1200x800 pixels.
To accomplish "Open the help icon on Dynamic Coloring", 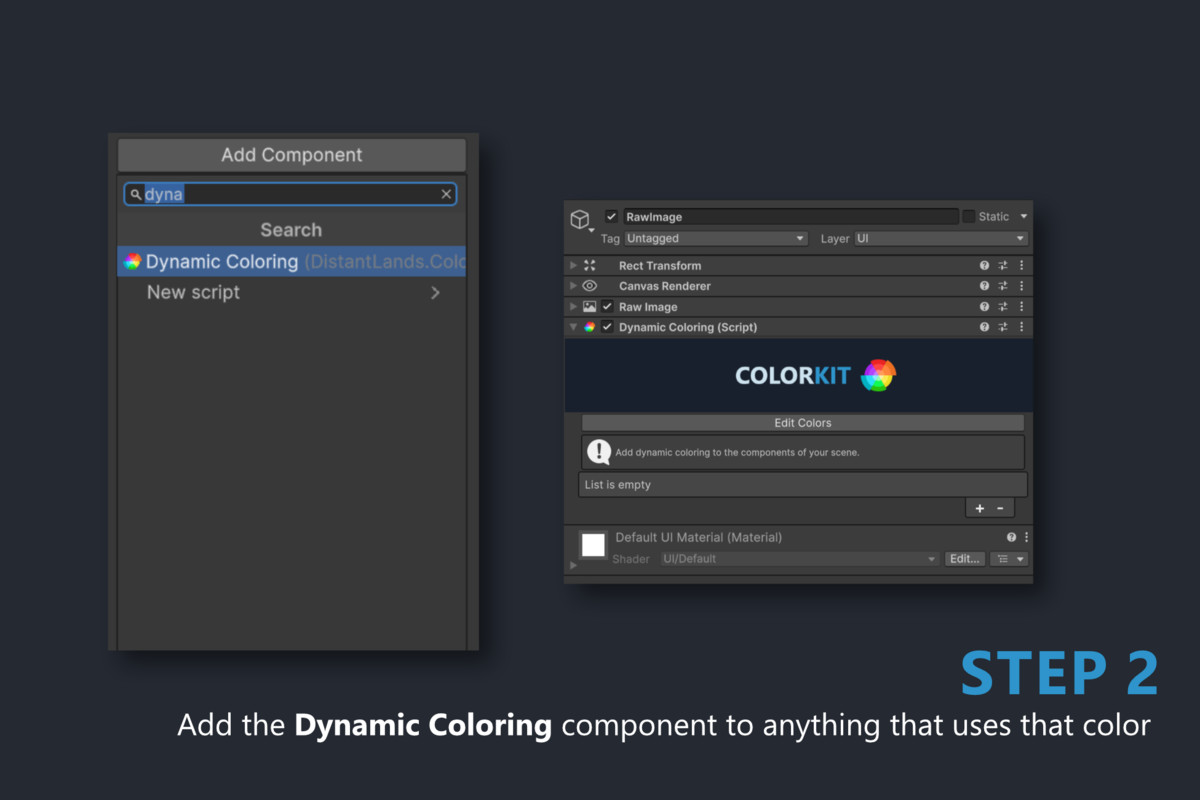I will coord(983,327).
